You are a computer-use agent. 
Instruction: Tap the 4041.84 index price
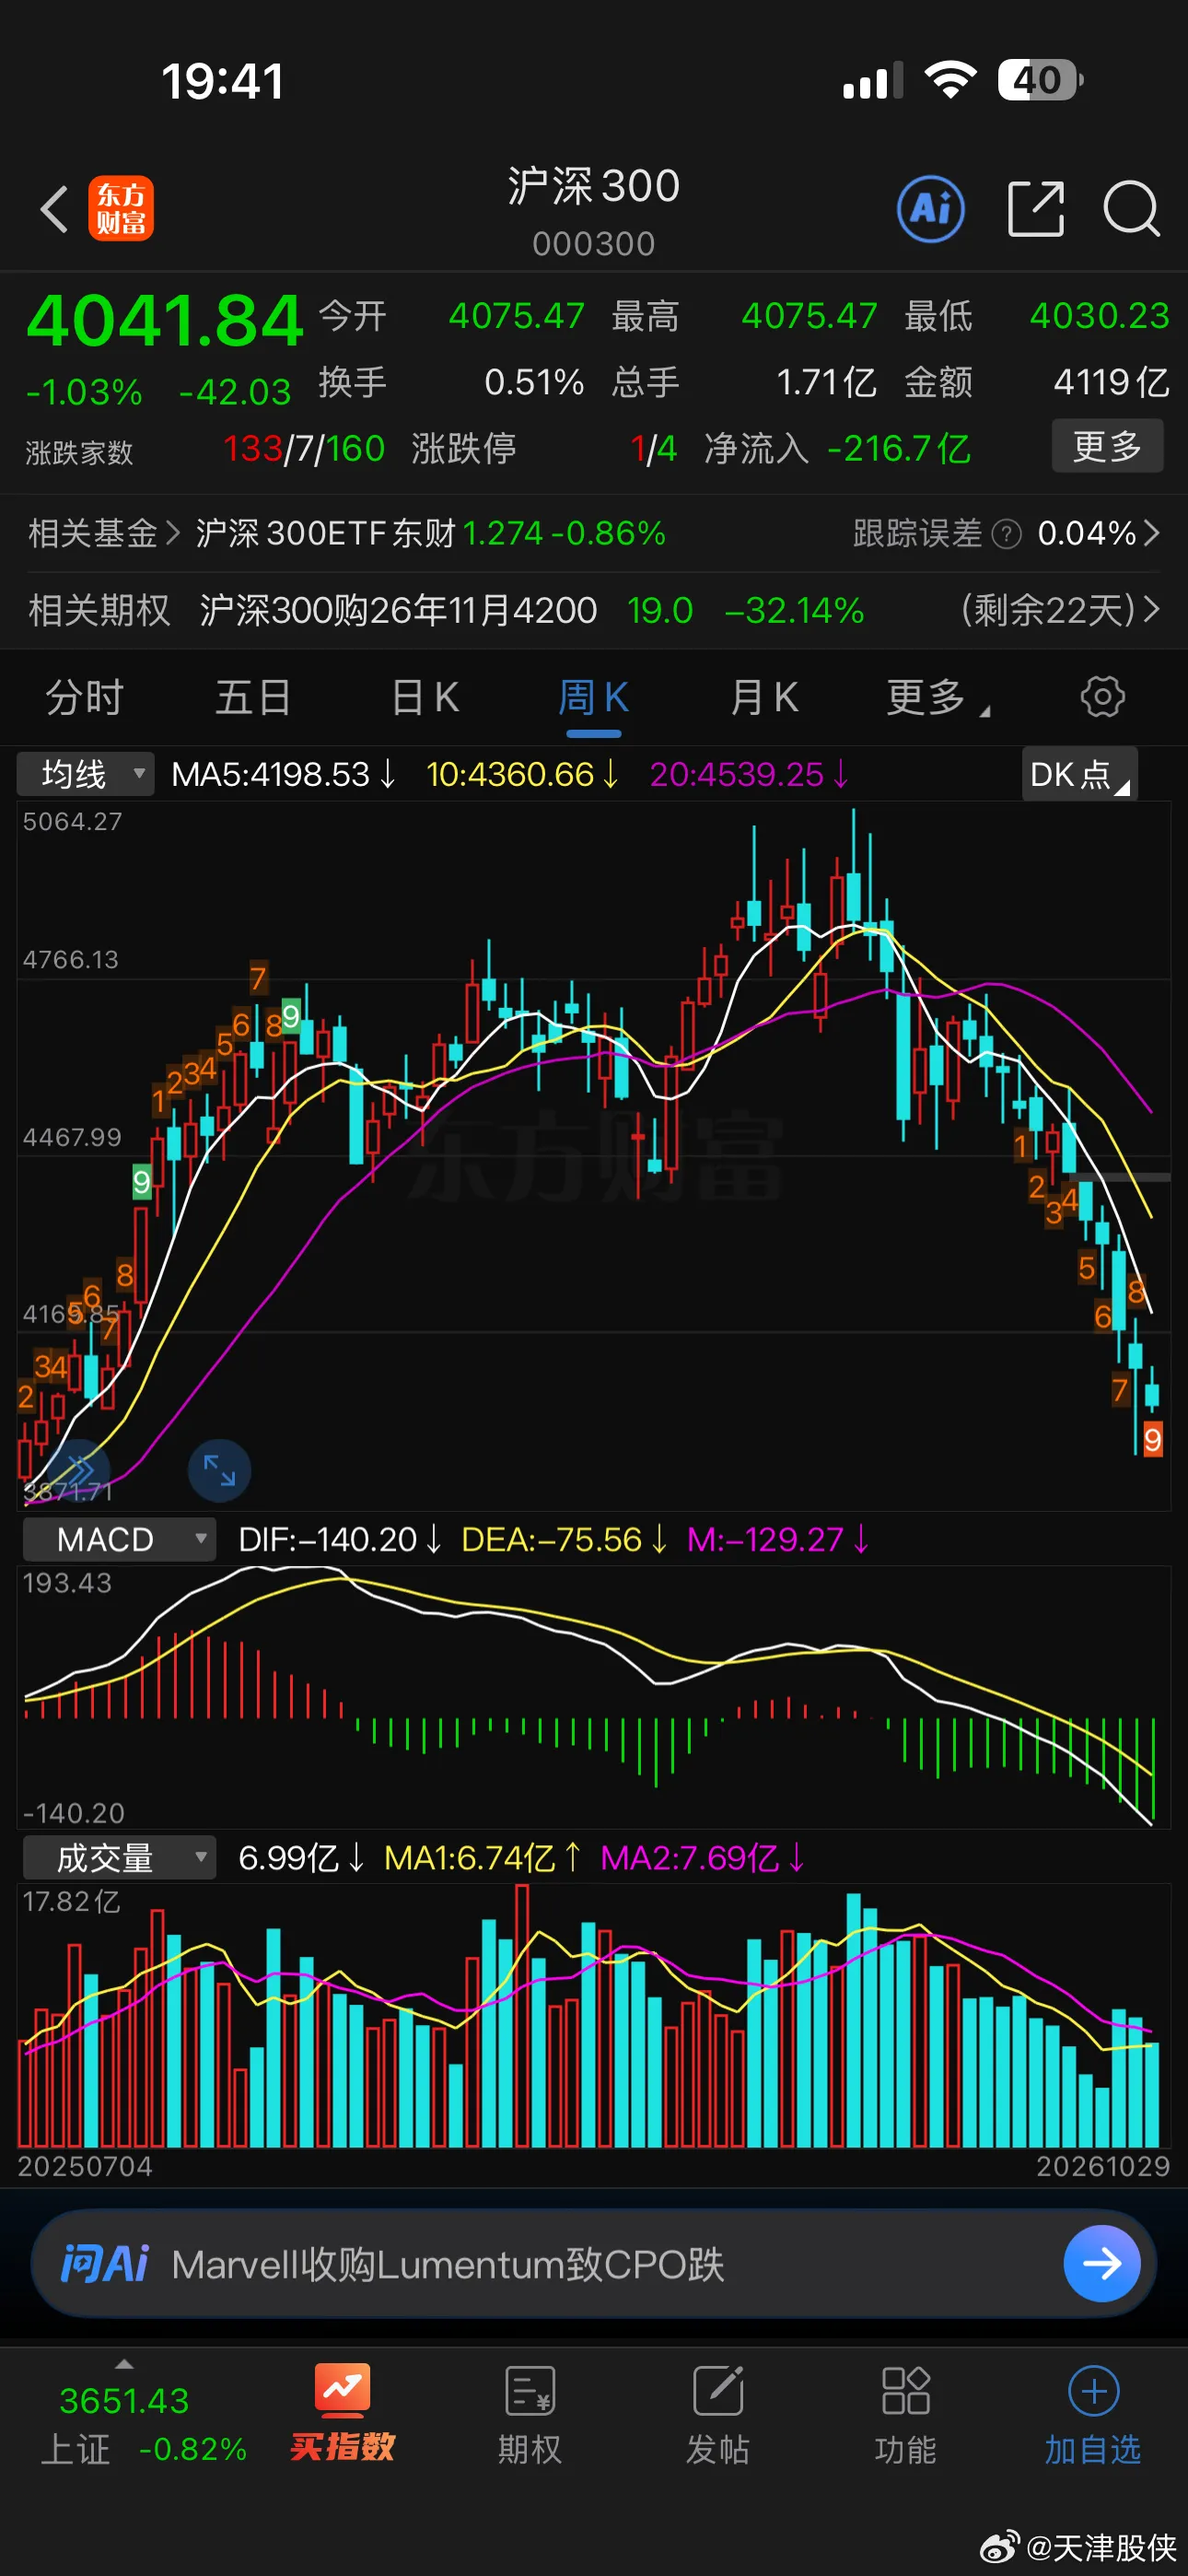click(x=164, y=321)
